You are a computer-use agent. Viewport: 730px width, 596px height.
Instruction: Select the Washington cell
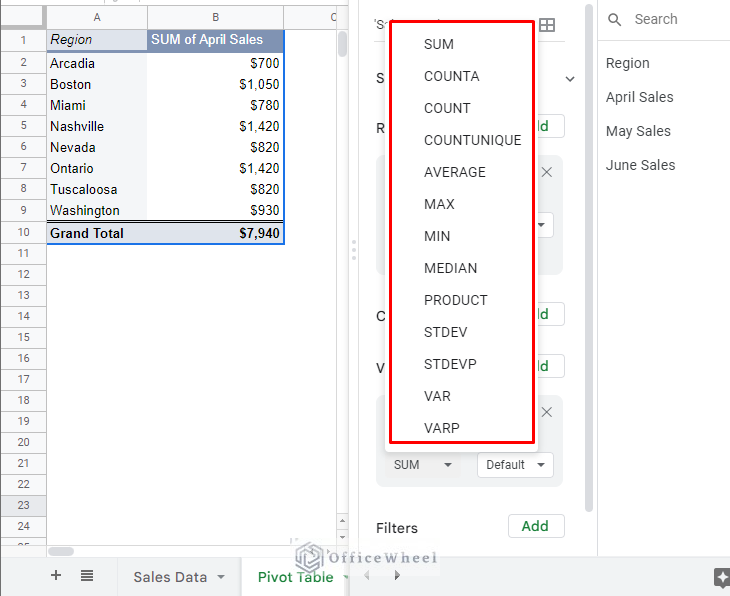pos(97,210)
